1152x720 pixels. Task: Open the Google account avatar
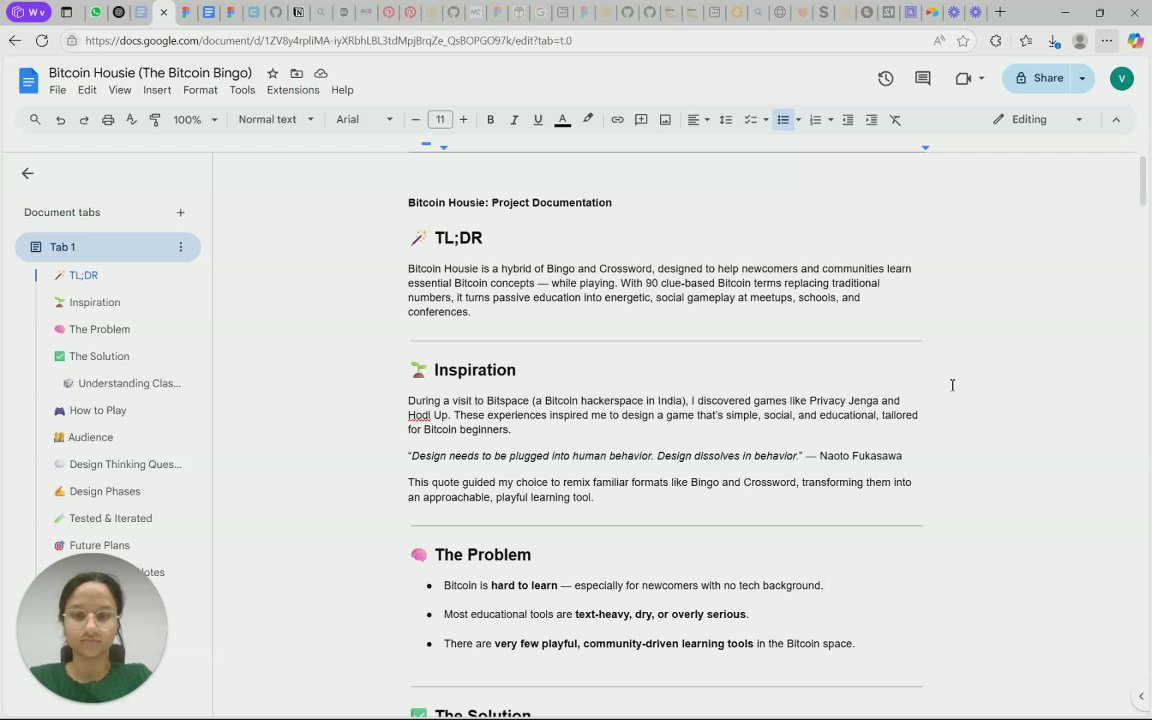coord(1121,78)
